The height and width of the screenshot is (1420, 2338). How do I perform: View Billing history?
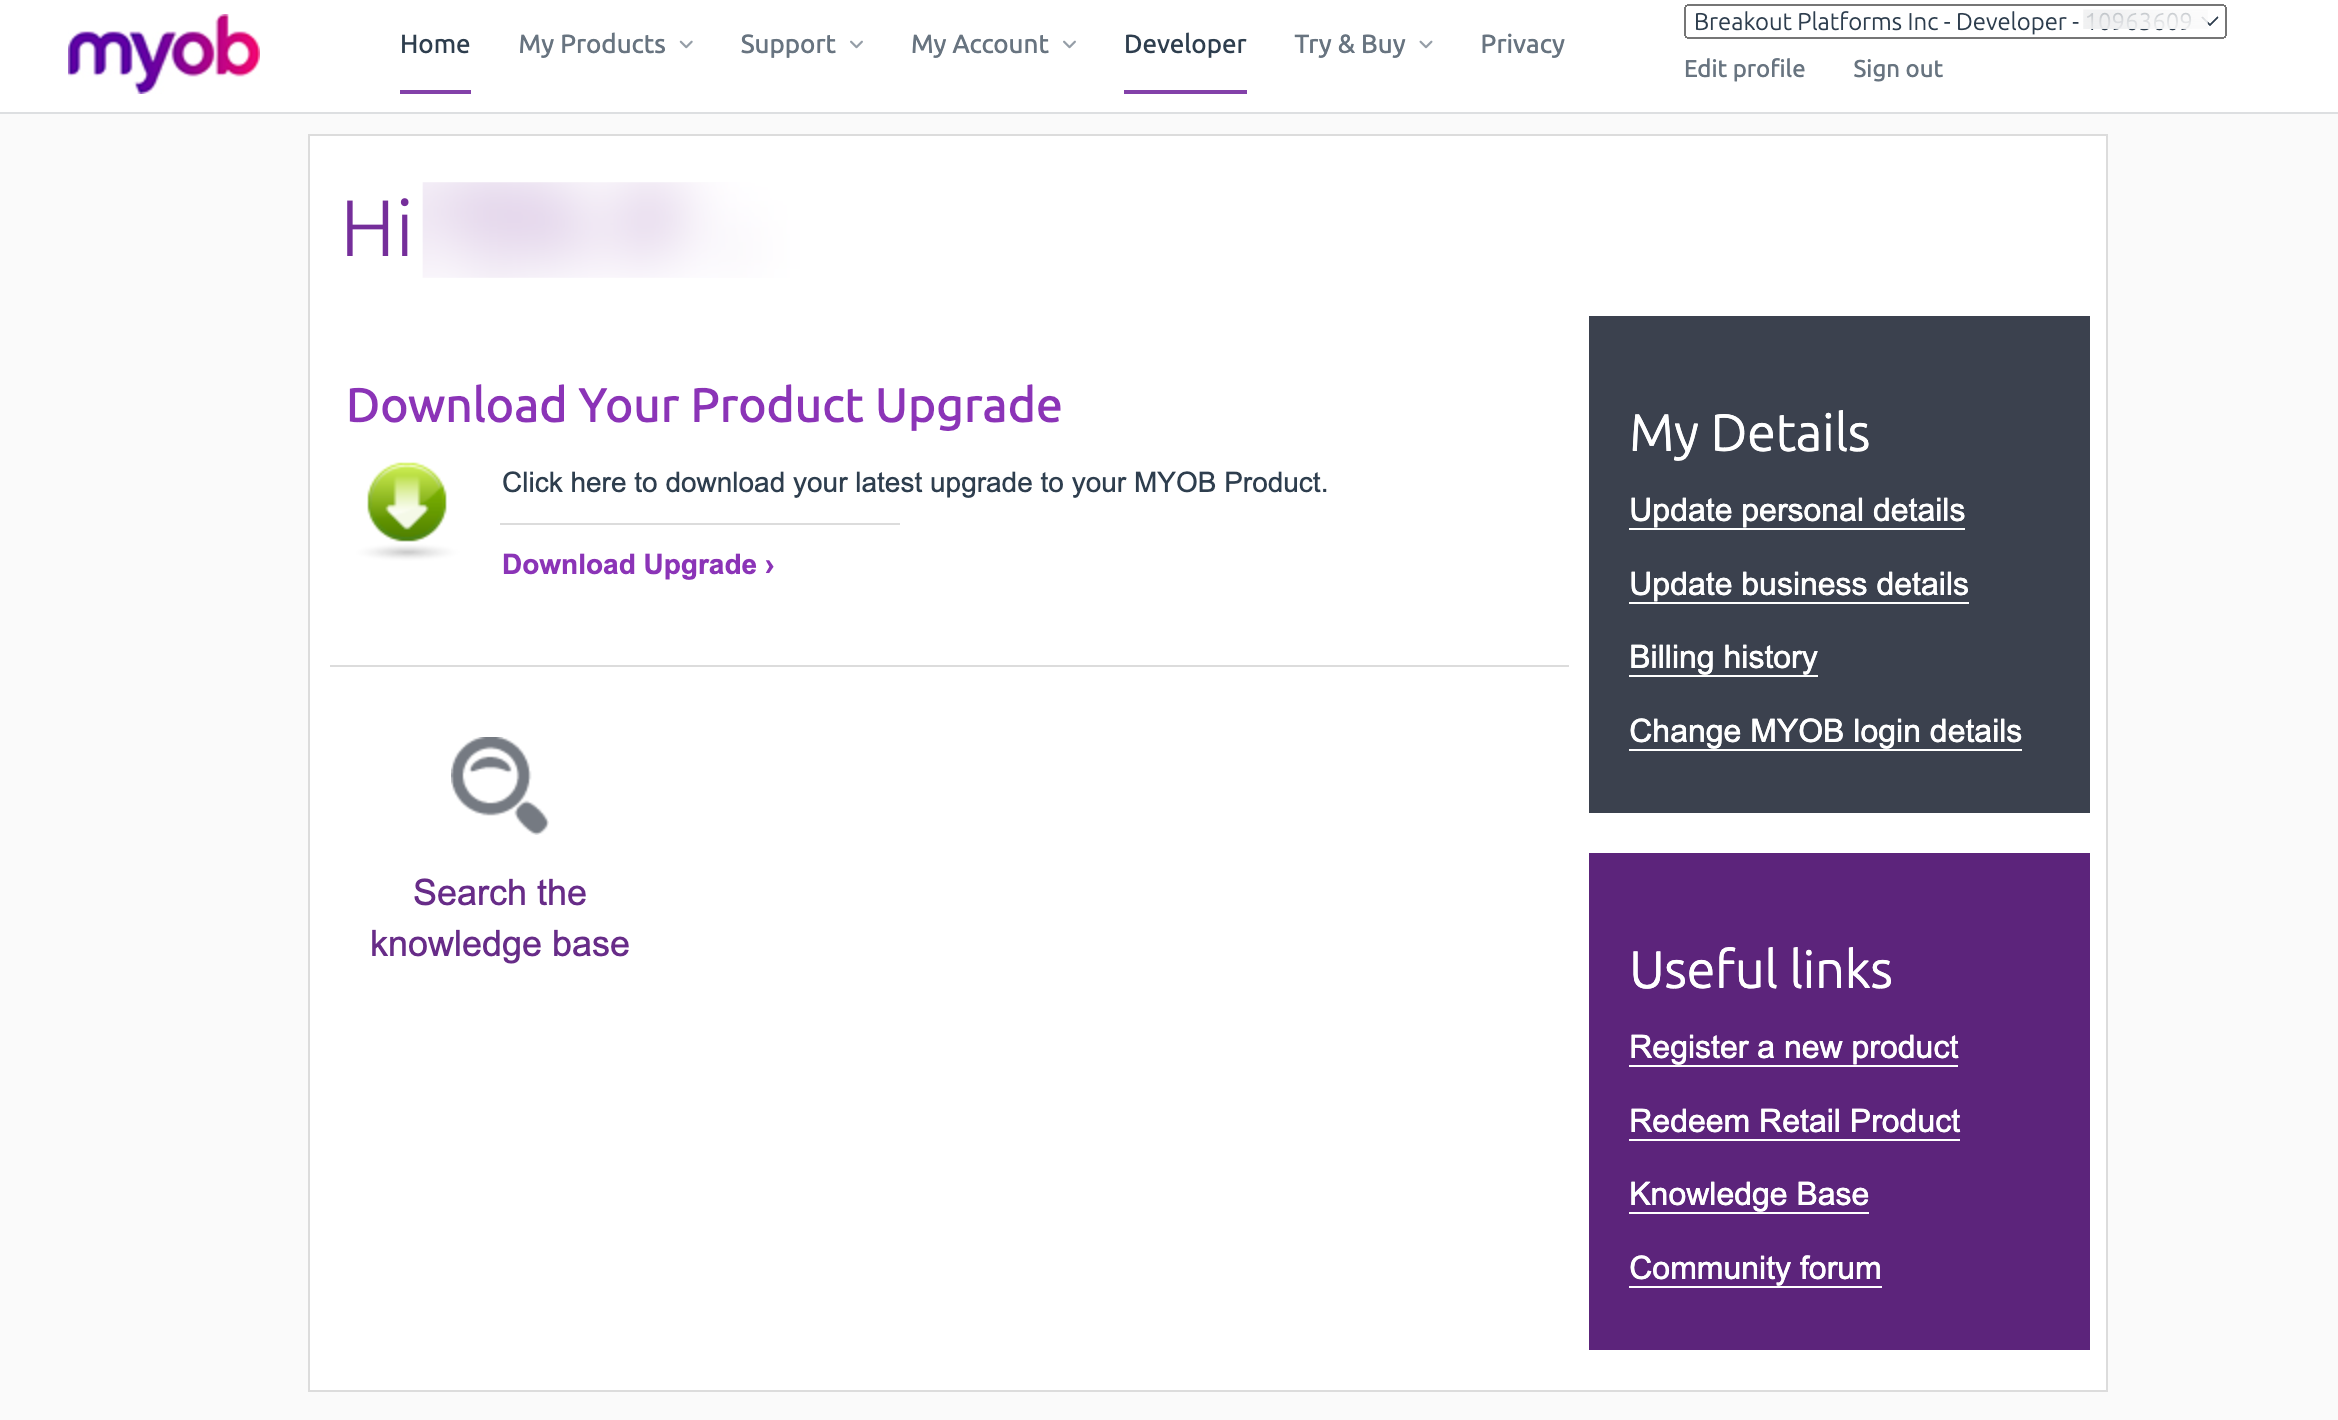pyautogui.click(x=1722, y=657)
